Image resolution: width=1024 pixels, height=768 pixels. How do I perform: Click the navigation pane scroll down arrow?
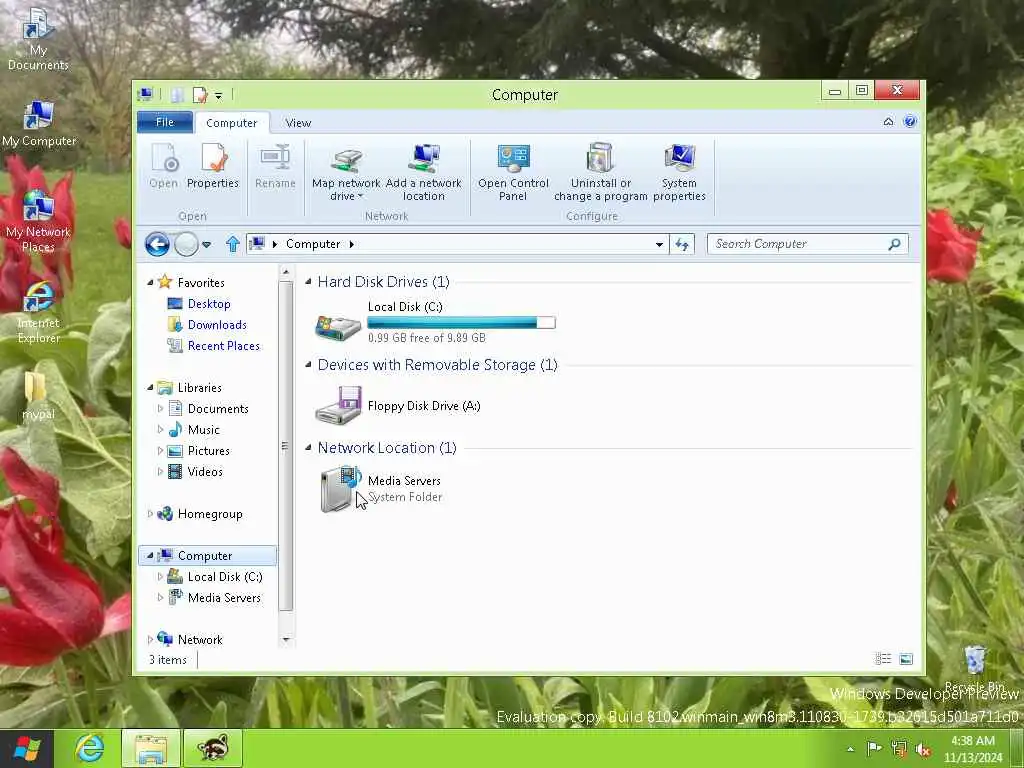[x=285, y=639]
